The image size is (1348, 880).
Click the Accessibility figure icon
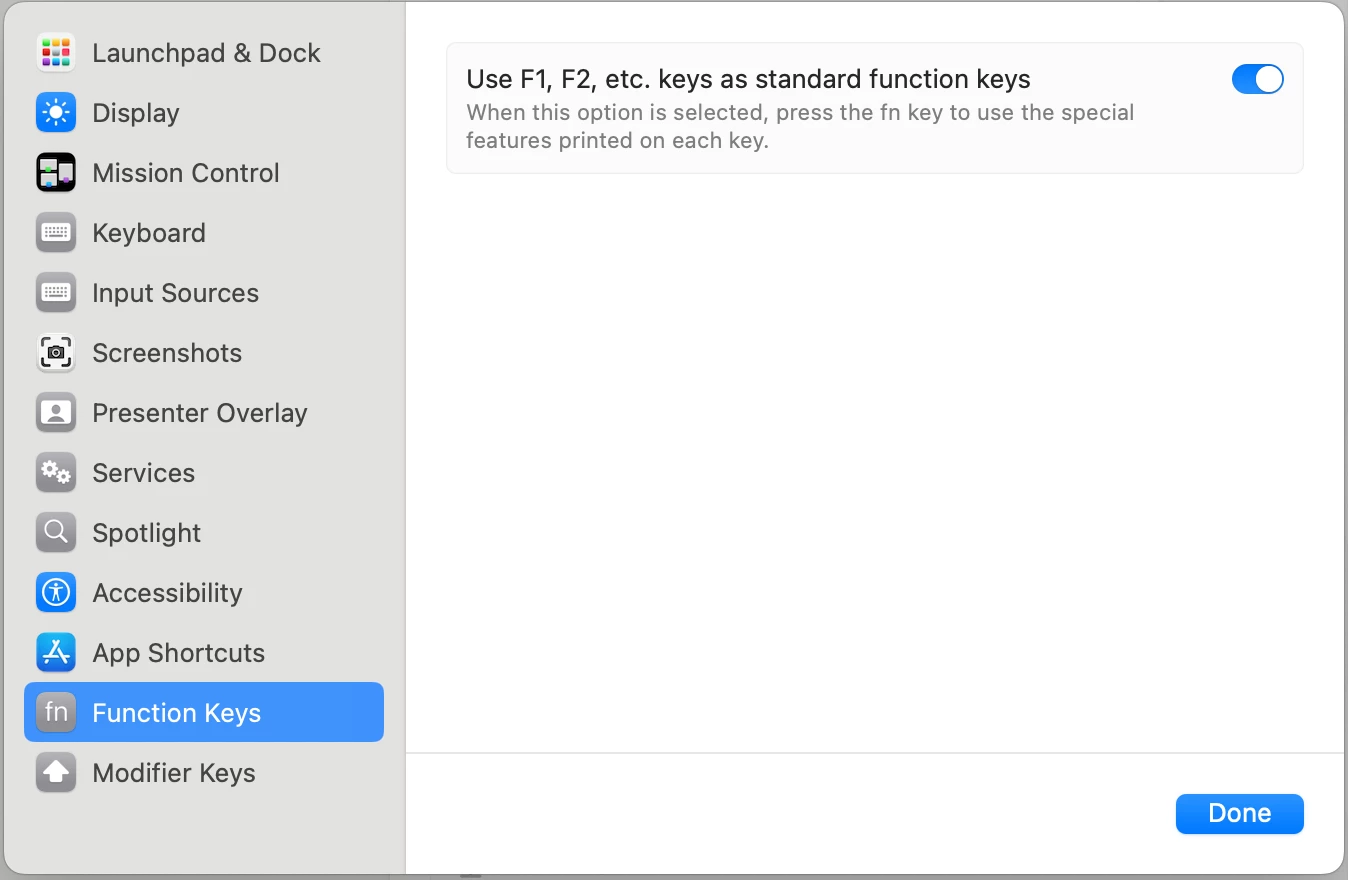pos(56,593)
